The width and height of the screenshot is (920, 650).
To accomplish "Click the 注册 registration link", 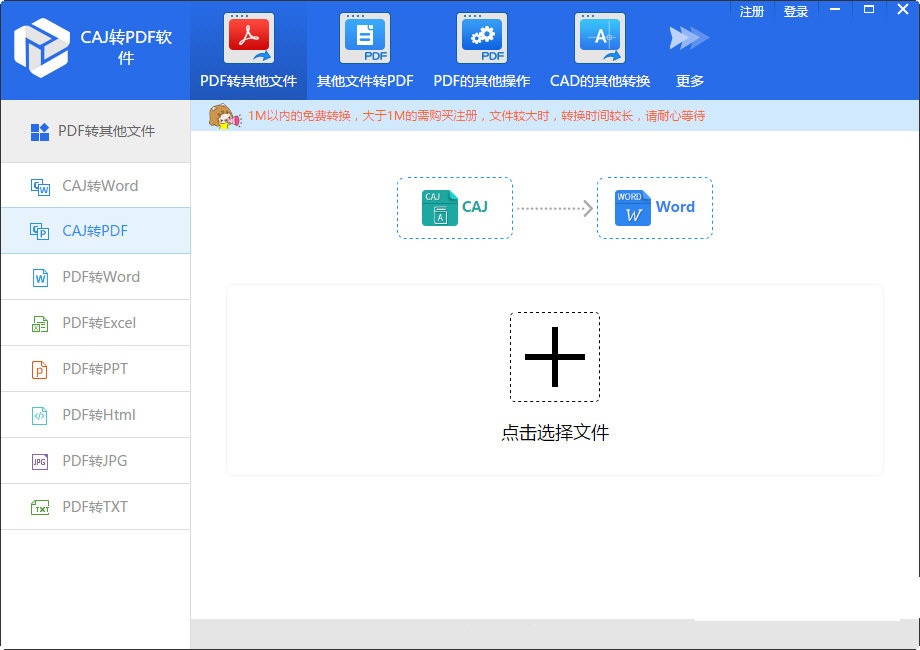I will pyautogui.click(x=751, y=11).
